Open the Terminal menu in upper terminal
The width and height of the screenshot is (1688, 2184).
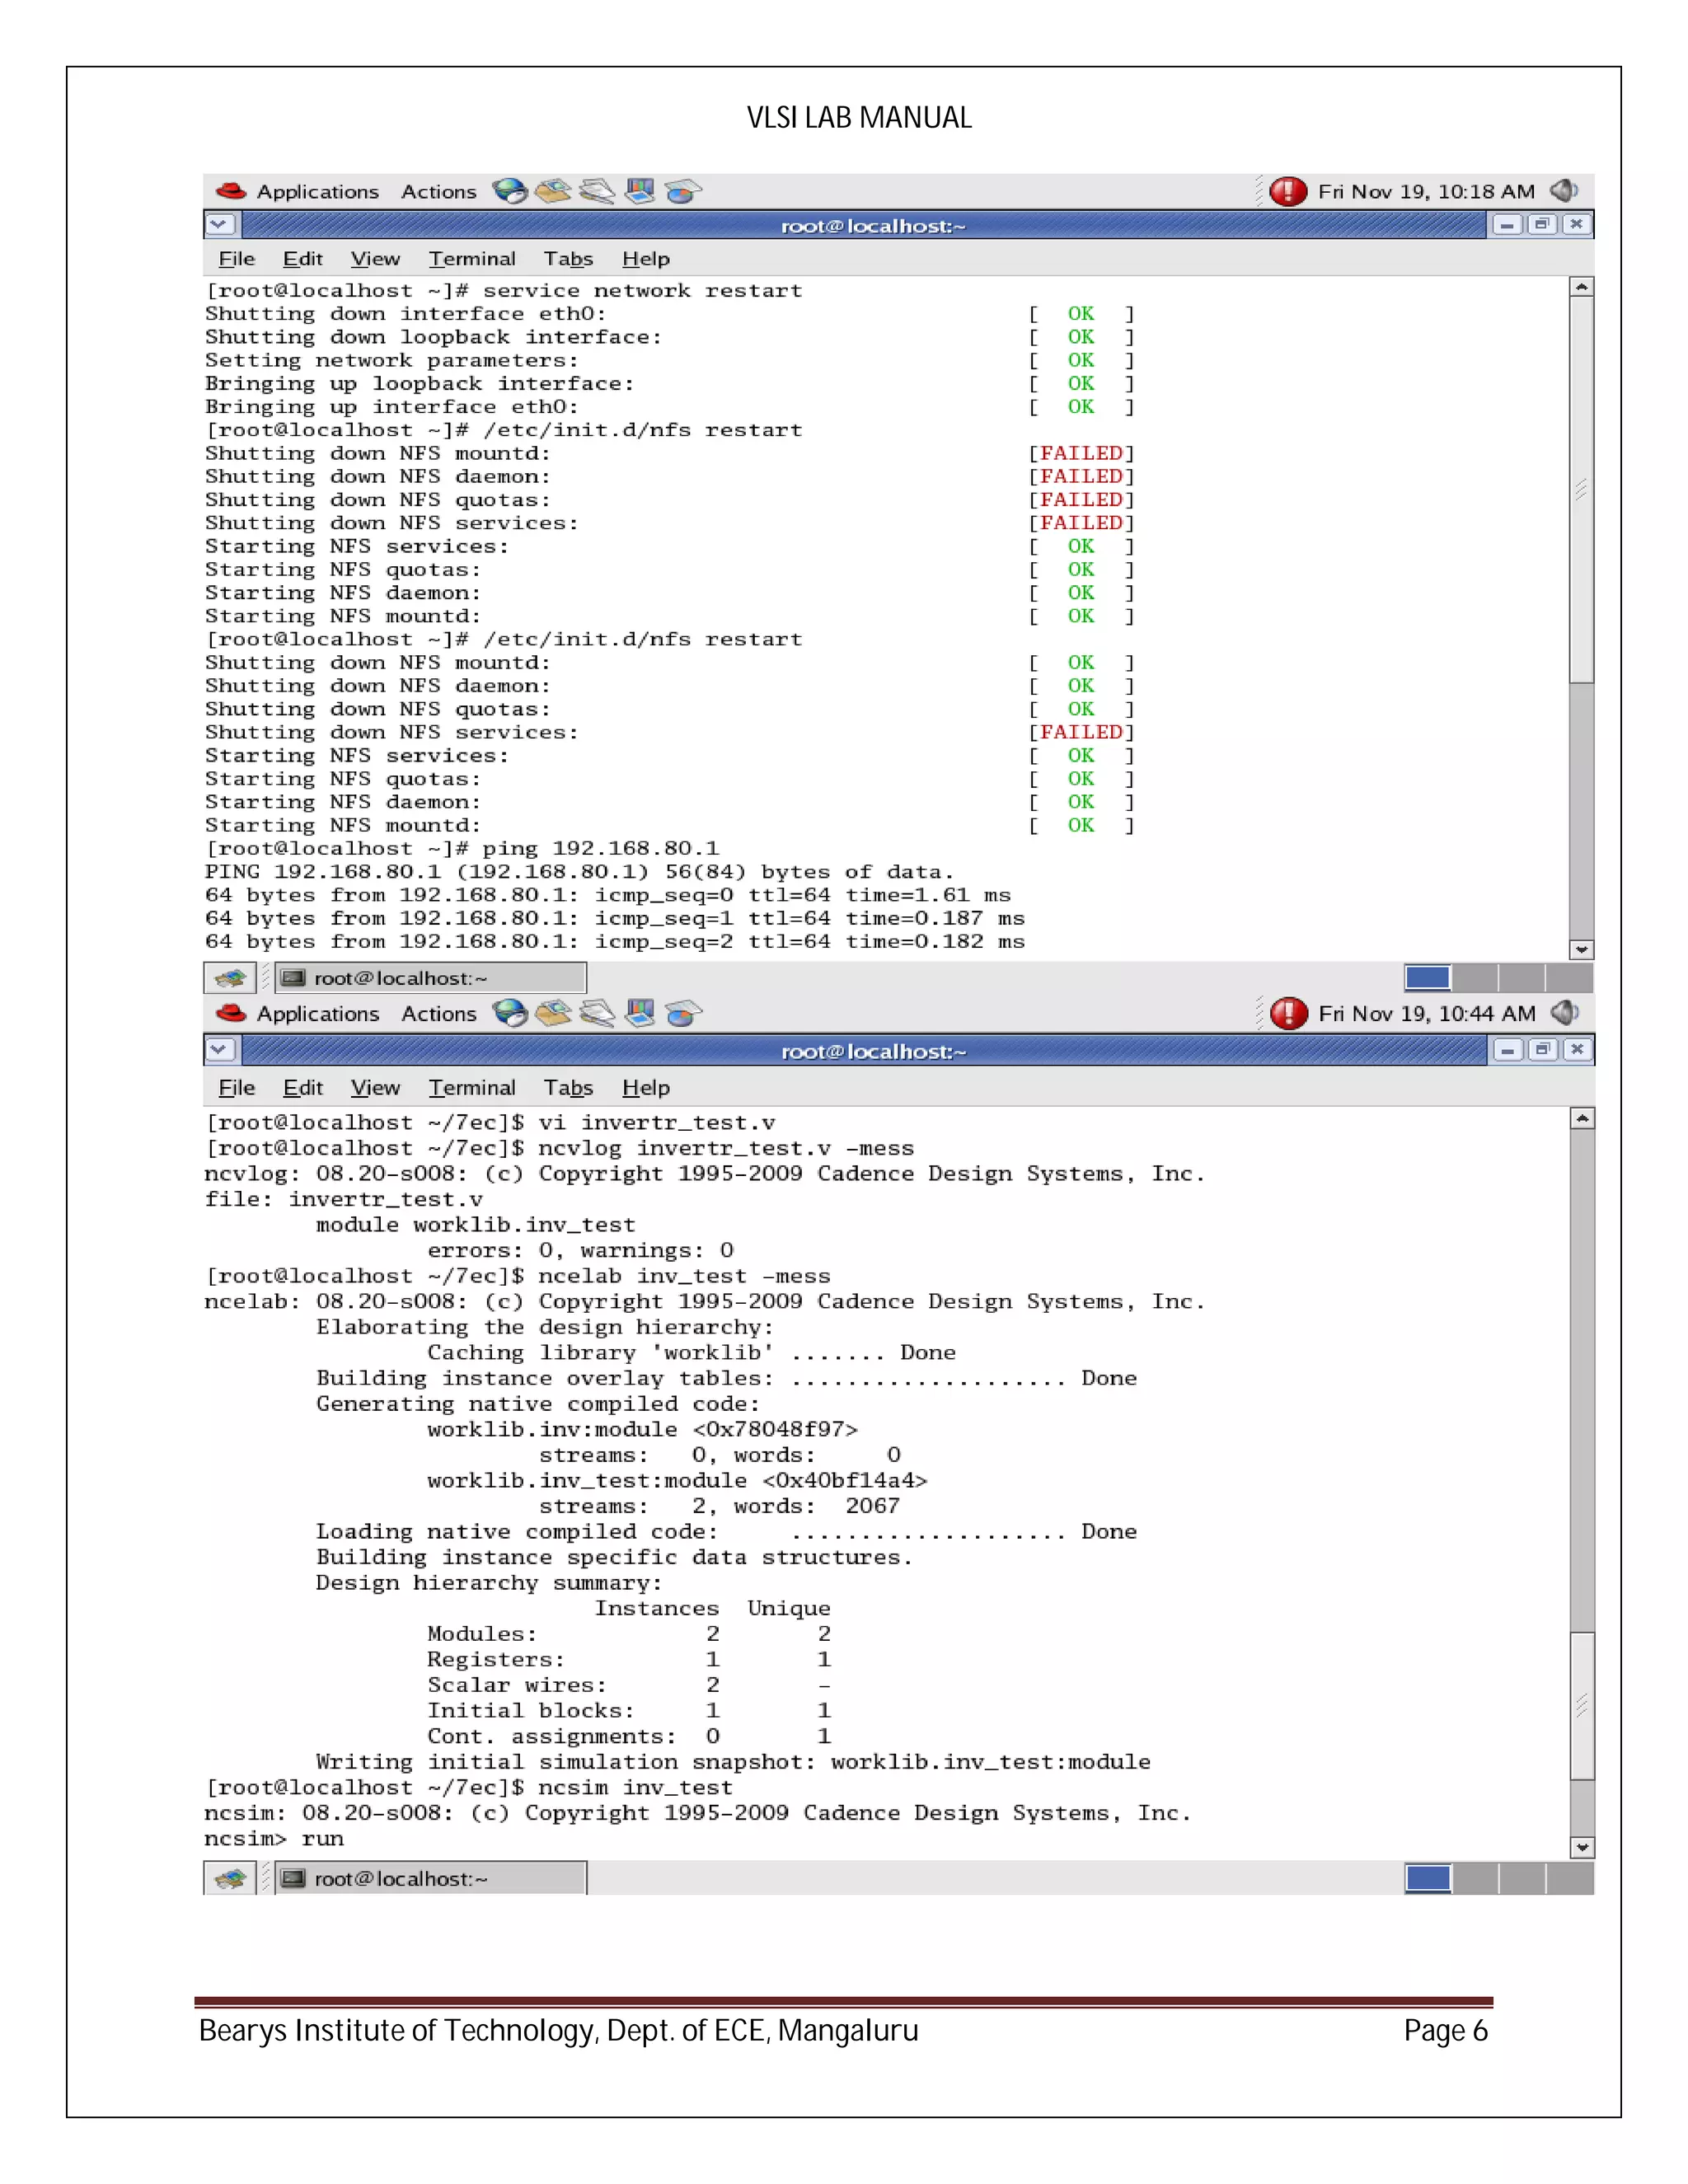tap(472, 259)
